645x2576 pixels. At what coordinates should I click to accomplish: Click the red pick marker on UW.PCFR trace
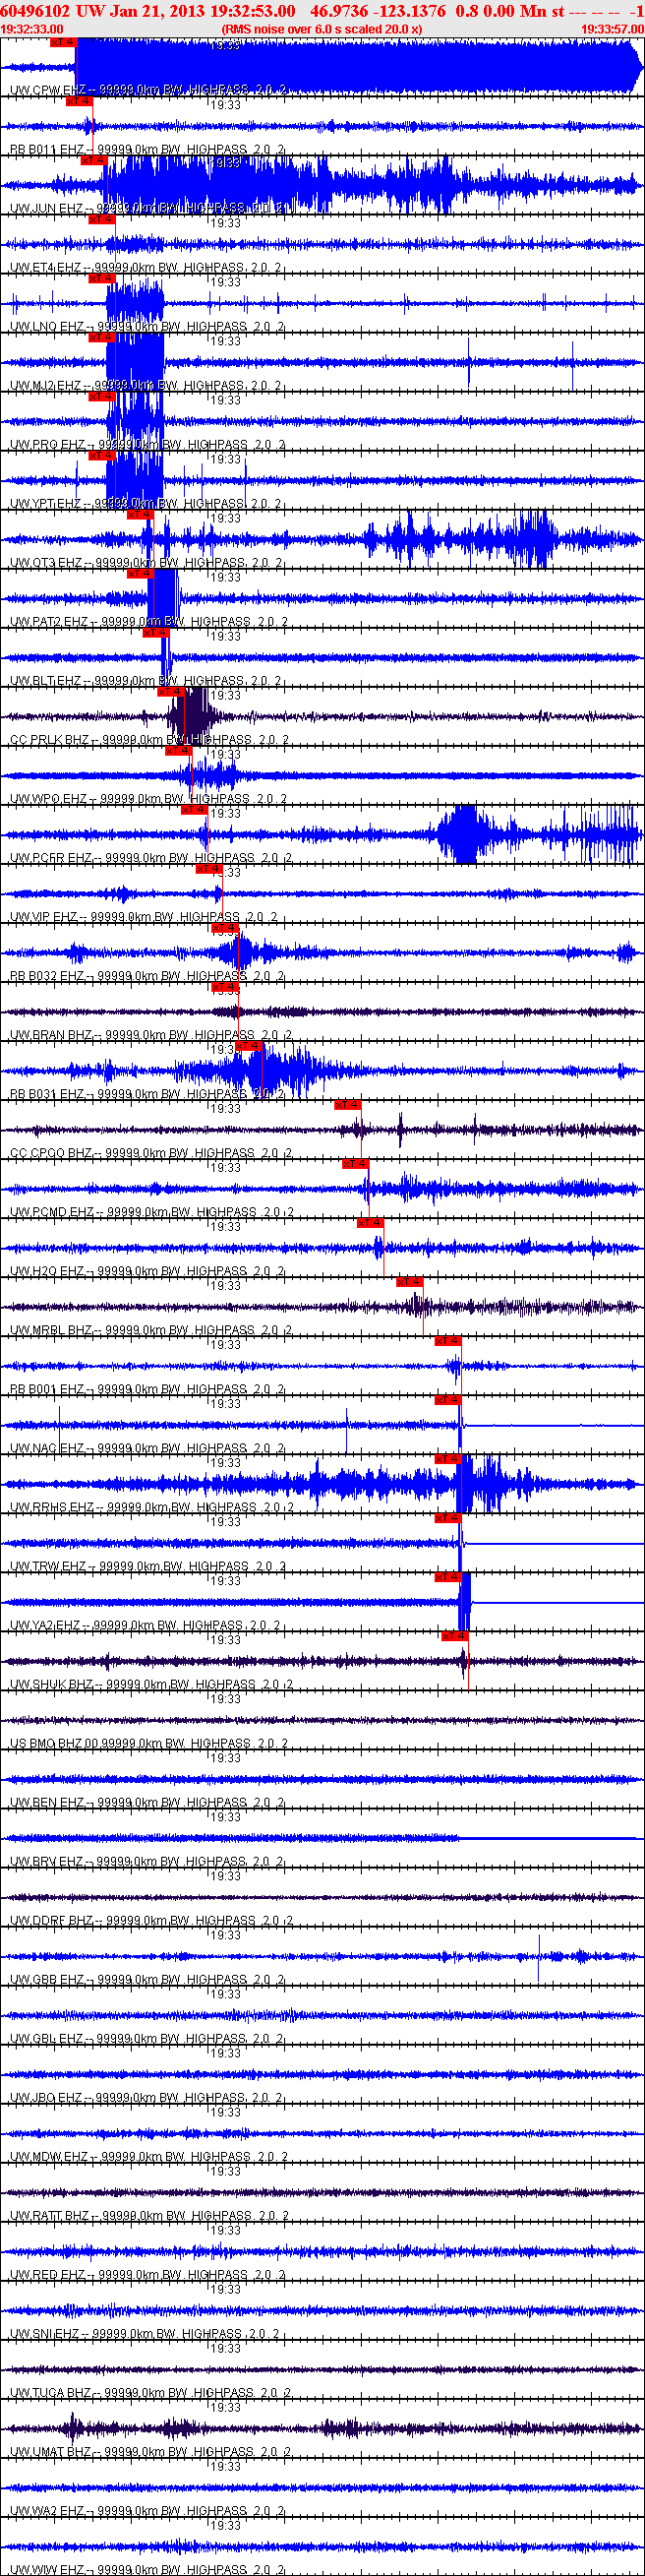coord(194,809)
